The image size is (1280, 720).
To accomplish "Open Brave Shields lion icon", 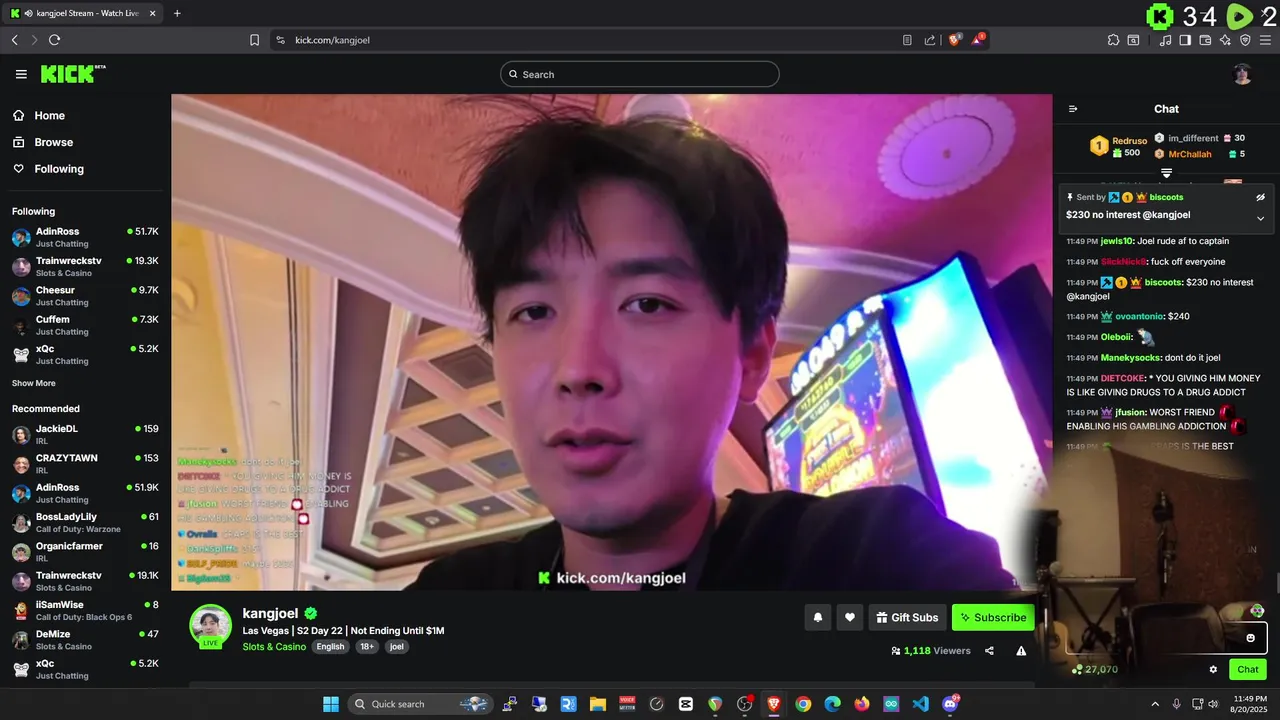I will [954, 40].
